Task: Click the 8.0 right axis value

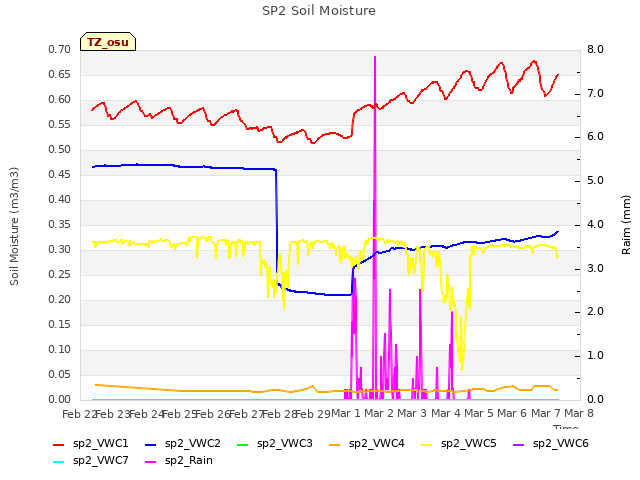Action: pos(595,50)
